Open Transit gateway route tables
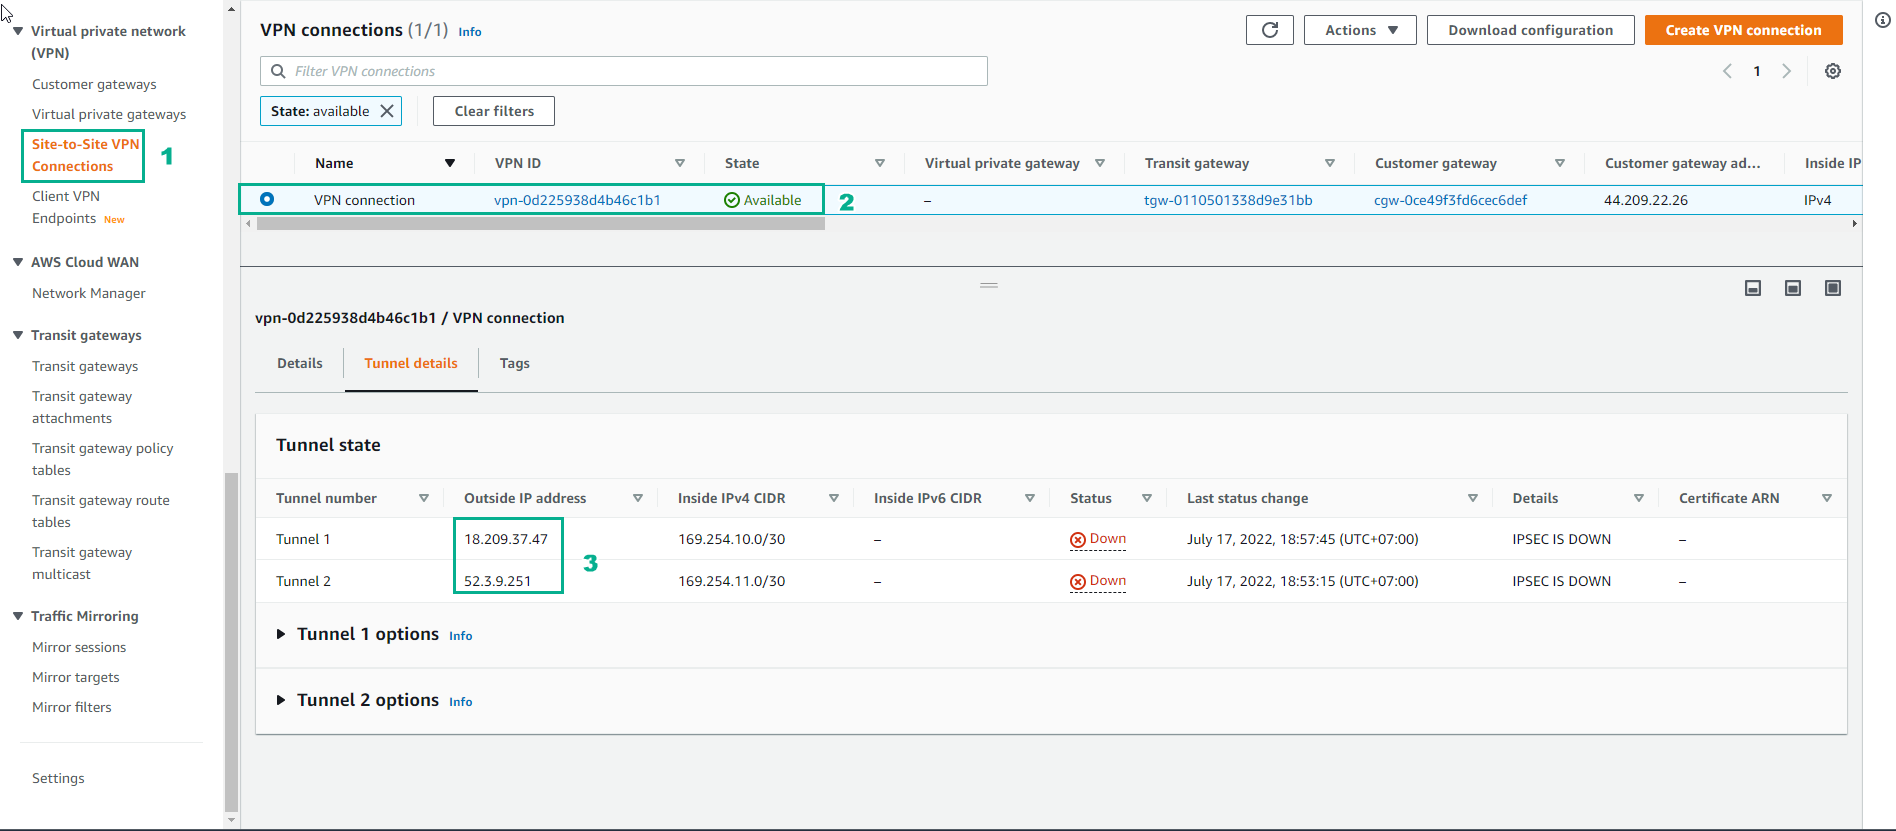The width and height of the screenshot is (1896, 831). tap(101, 511)
